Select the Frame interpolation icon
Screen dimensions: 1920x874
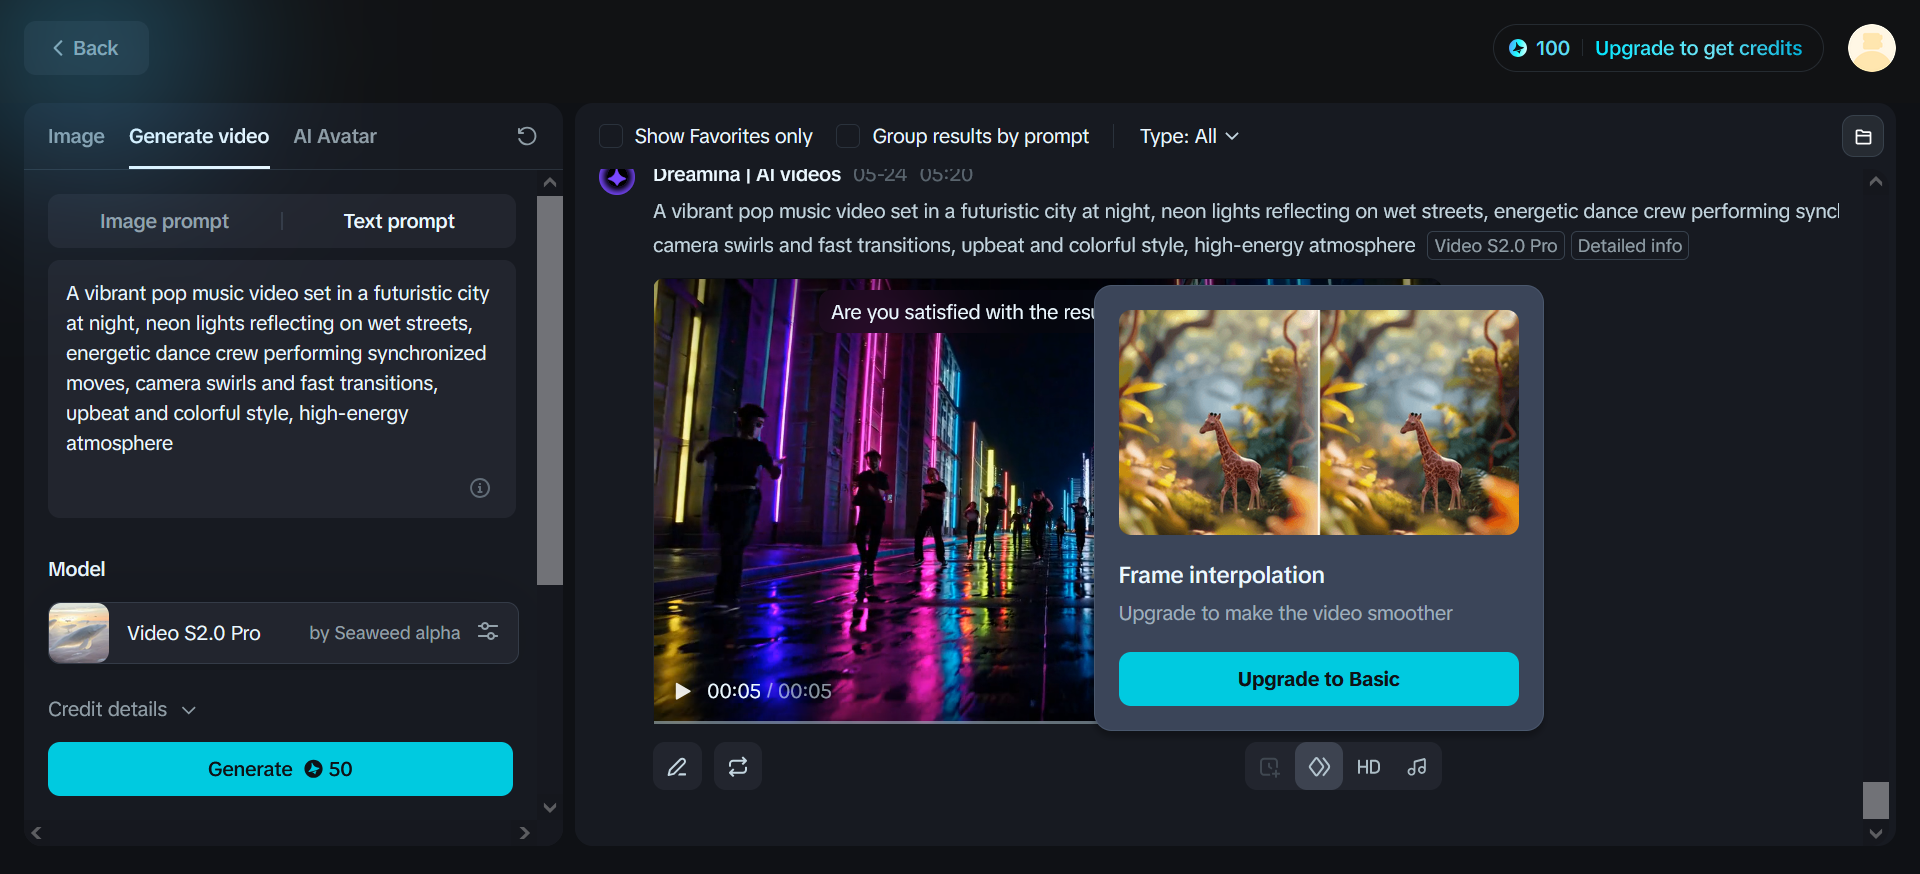[1319, 767]
